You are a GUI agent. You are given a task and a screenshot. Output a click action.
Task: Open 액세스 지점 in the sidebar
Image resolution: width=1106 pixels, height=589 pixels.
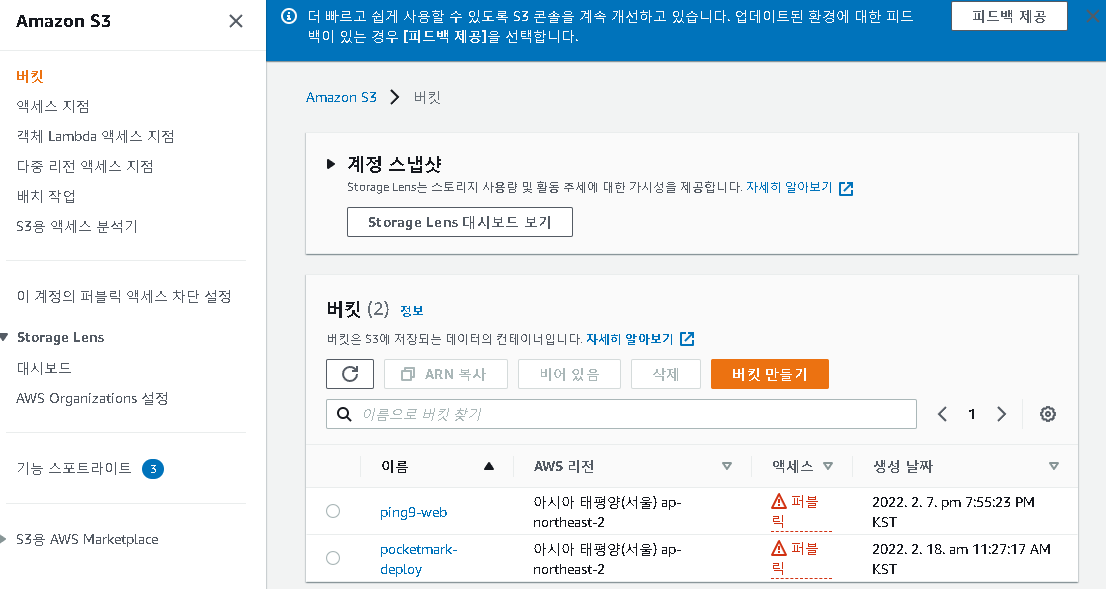pyautogui.click(x=53, y=107)
